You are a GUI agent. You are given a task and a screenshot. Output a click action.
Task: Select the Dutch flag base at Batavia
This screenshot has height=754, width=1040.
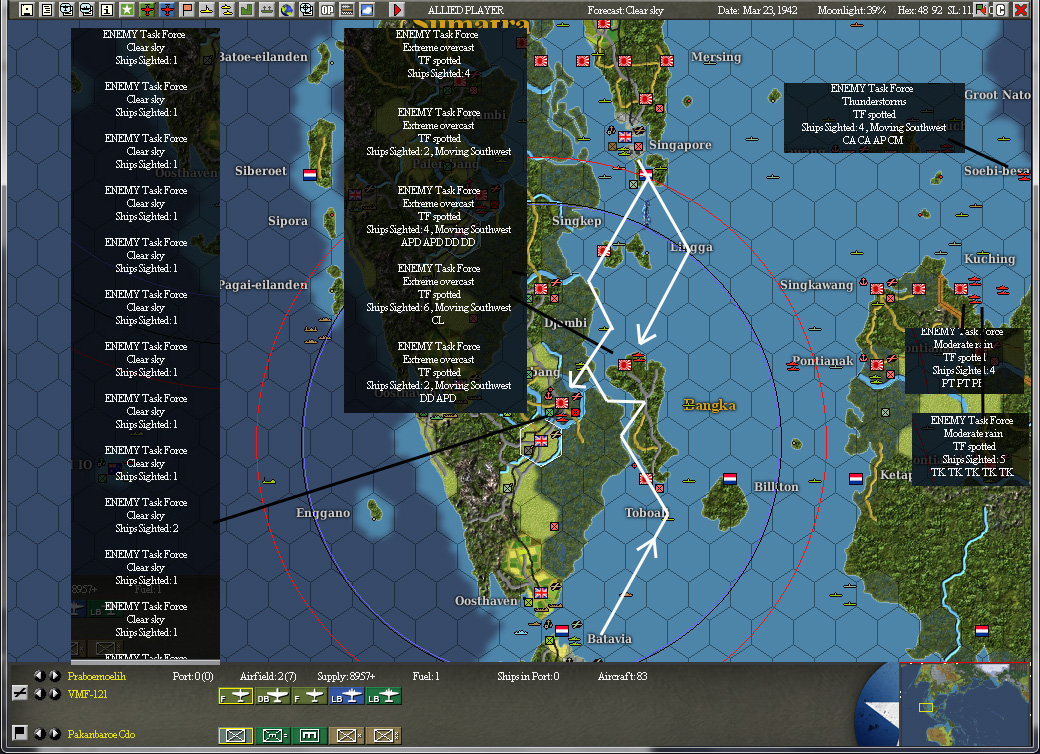pos(562,631)
